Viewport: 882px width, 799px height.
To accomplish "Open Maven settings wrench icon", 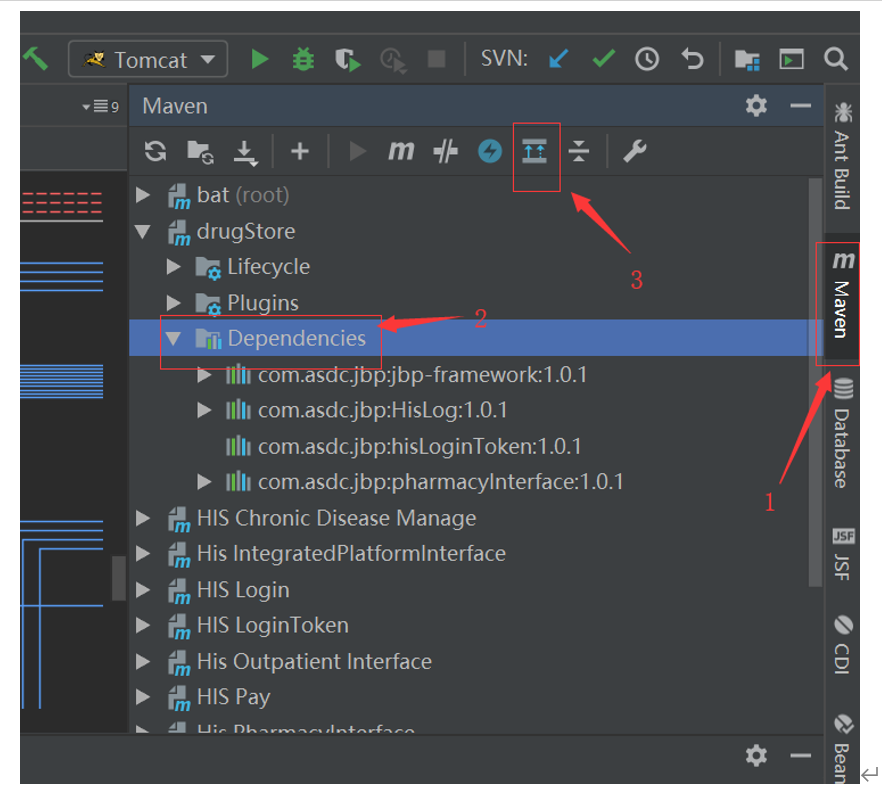I will pos(634,151).
